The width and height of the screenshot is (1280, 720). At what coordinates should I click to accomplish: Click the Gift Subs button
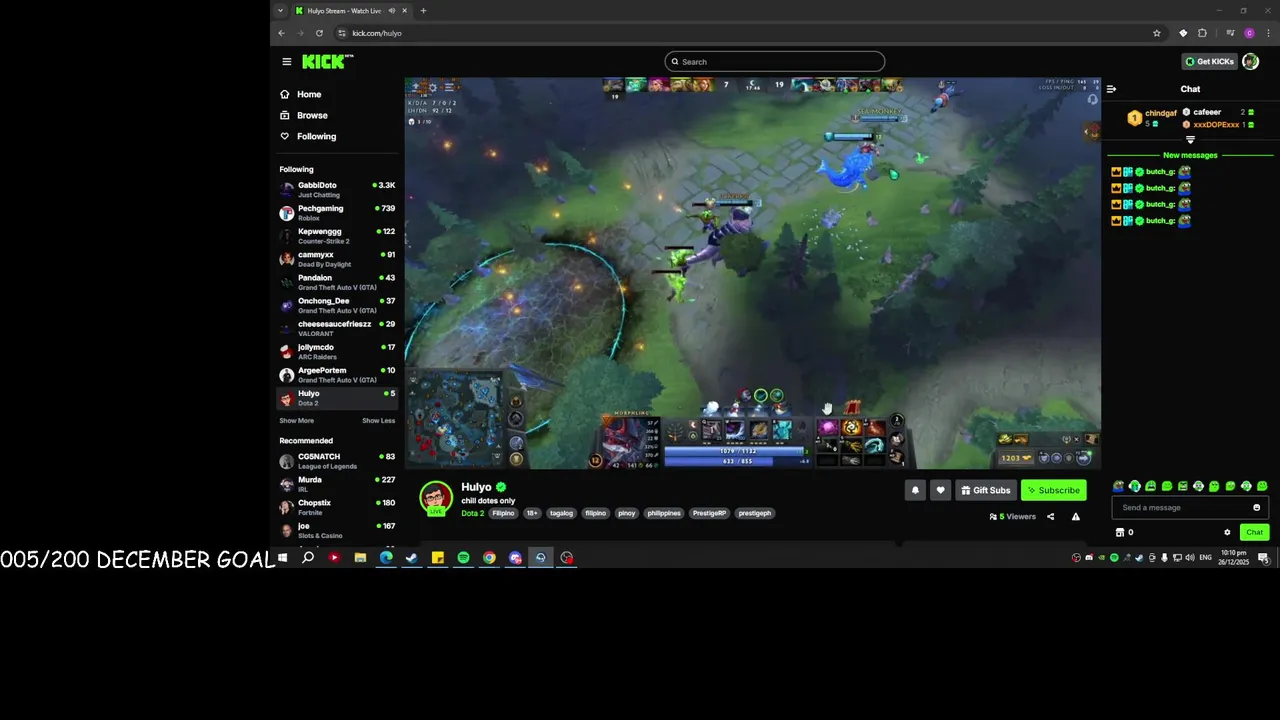pyautogui.click(x=985, y=490)
